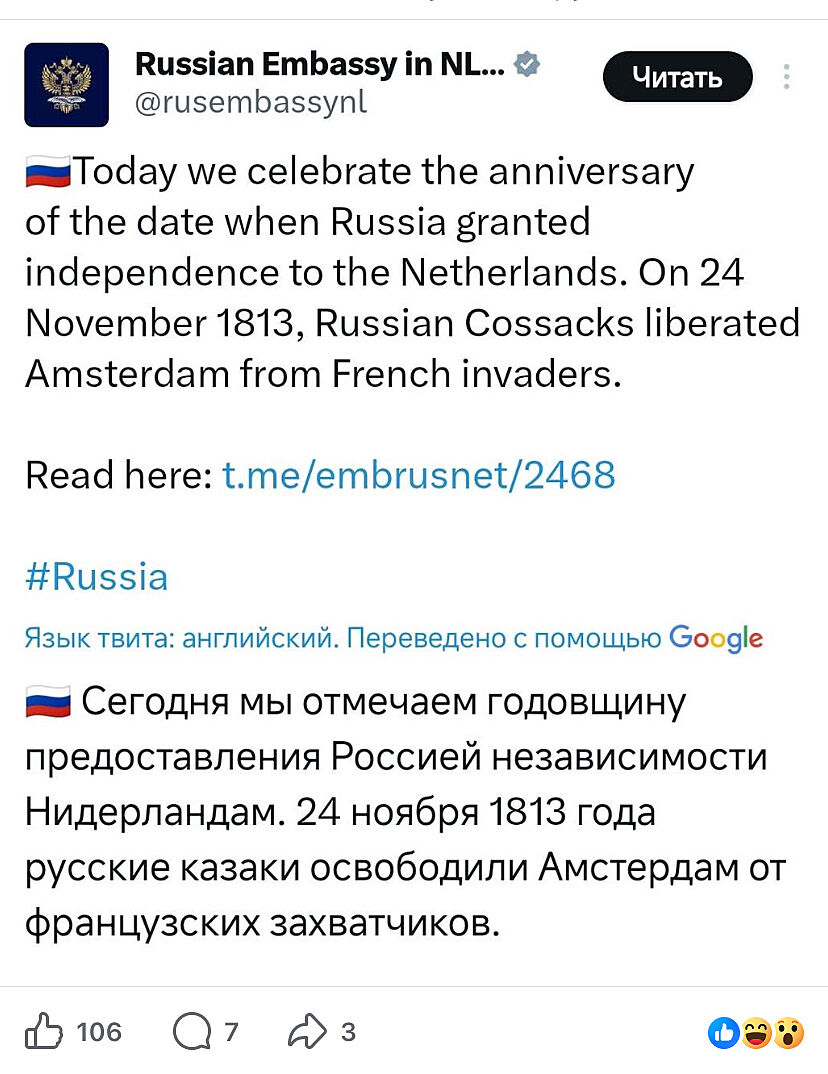Click the Язык твита translation notice
The width and height of the screenshot is (828, 1074).
pyautogui.click(x=342, y=638)
